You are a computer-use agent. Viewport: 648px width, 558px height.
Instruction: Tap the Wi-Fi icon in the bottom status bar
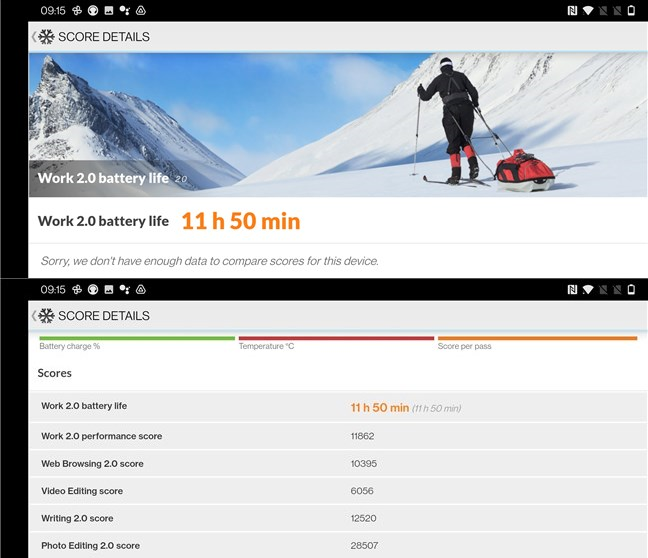588,290
